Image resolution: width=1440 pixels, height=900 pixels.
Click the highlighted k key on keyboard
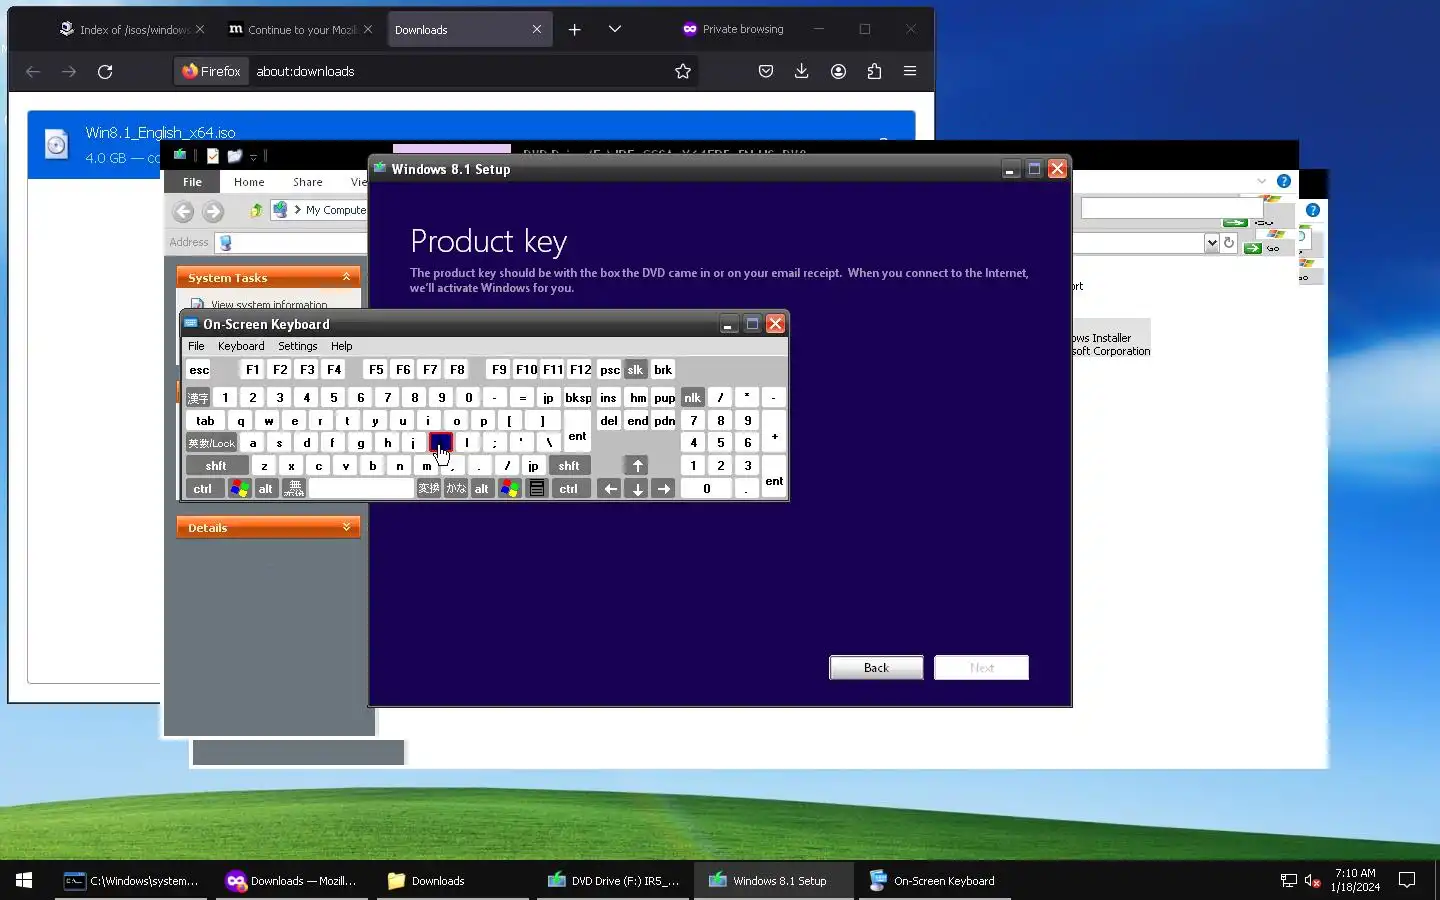point(440,443)
